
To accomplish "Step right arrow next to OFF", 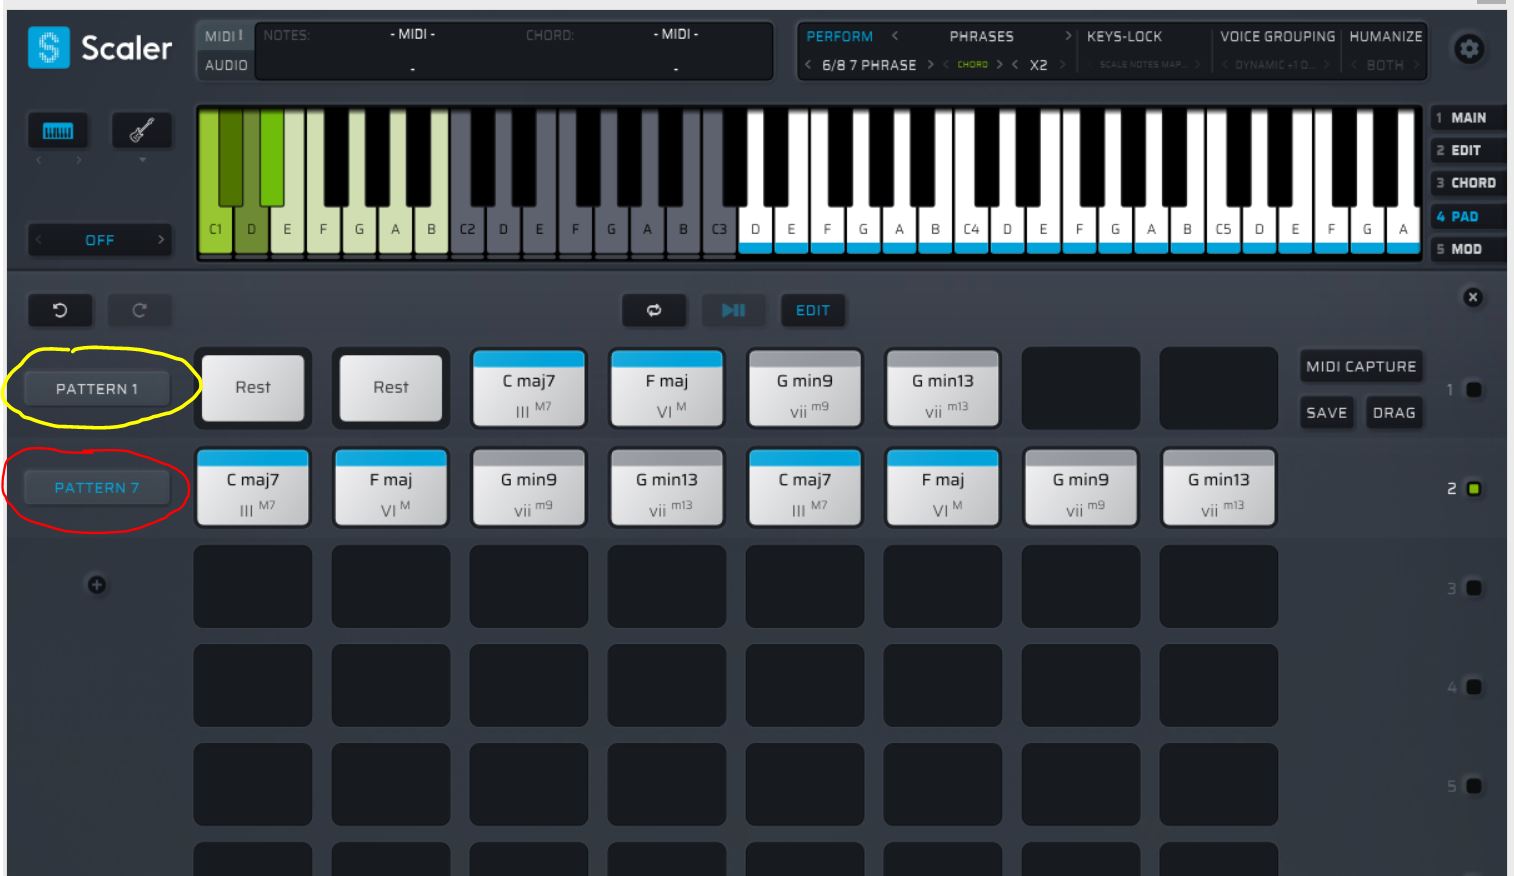I will click(160, 240).
